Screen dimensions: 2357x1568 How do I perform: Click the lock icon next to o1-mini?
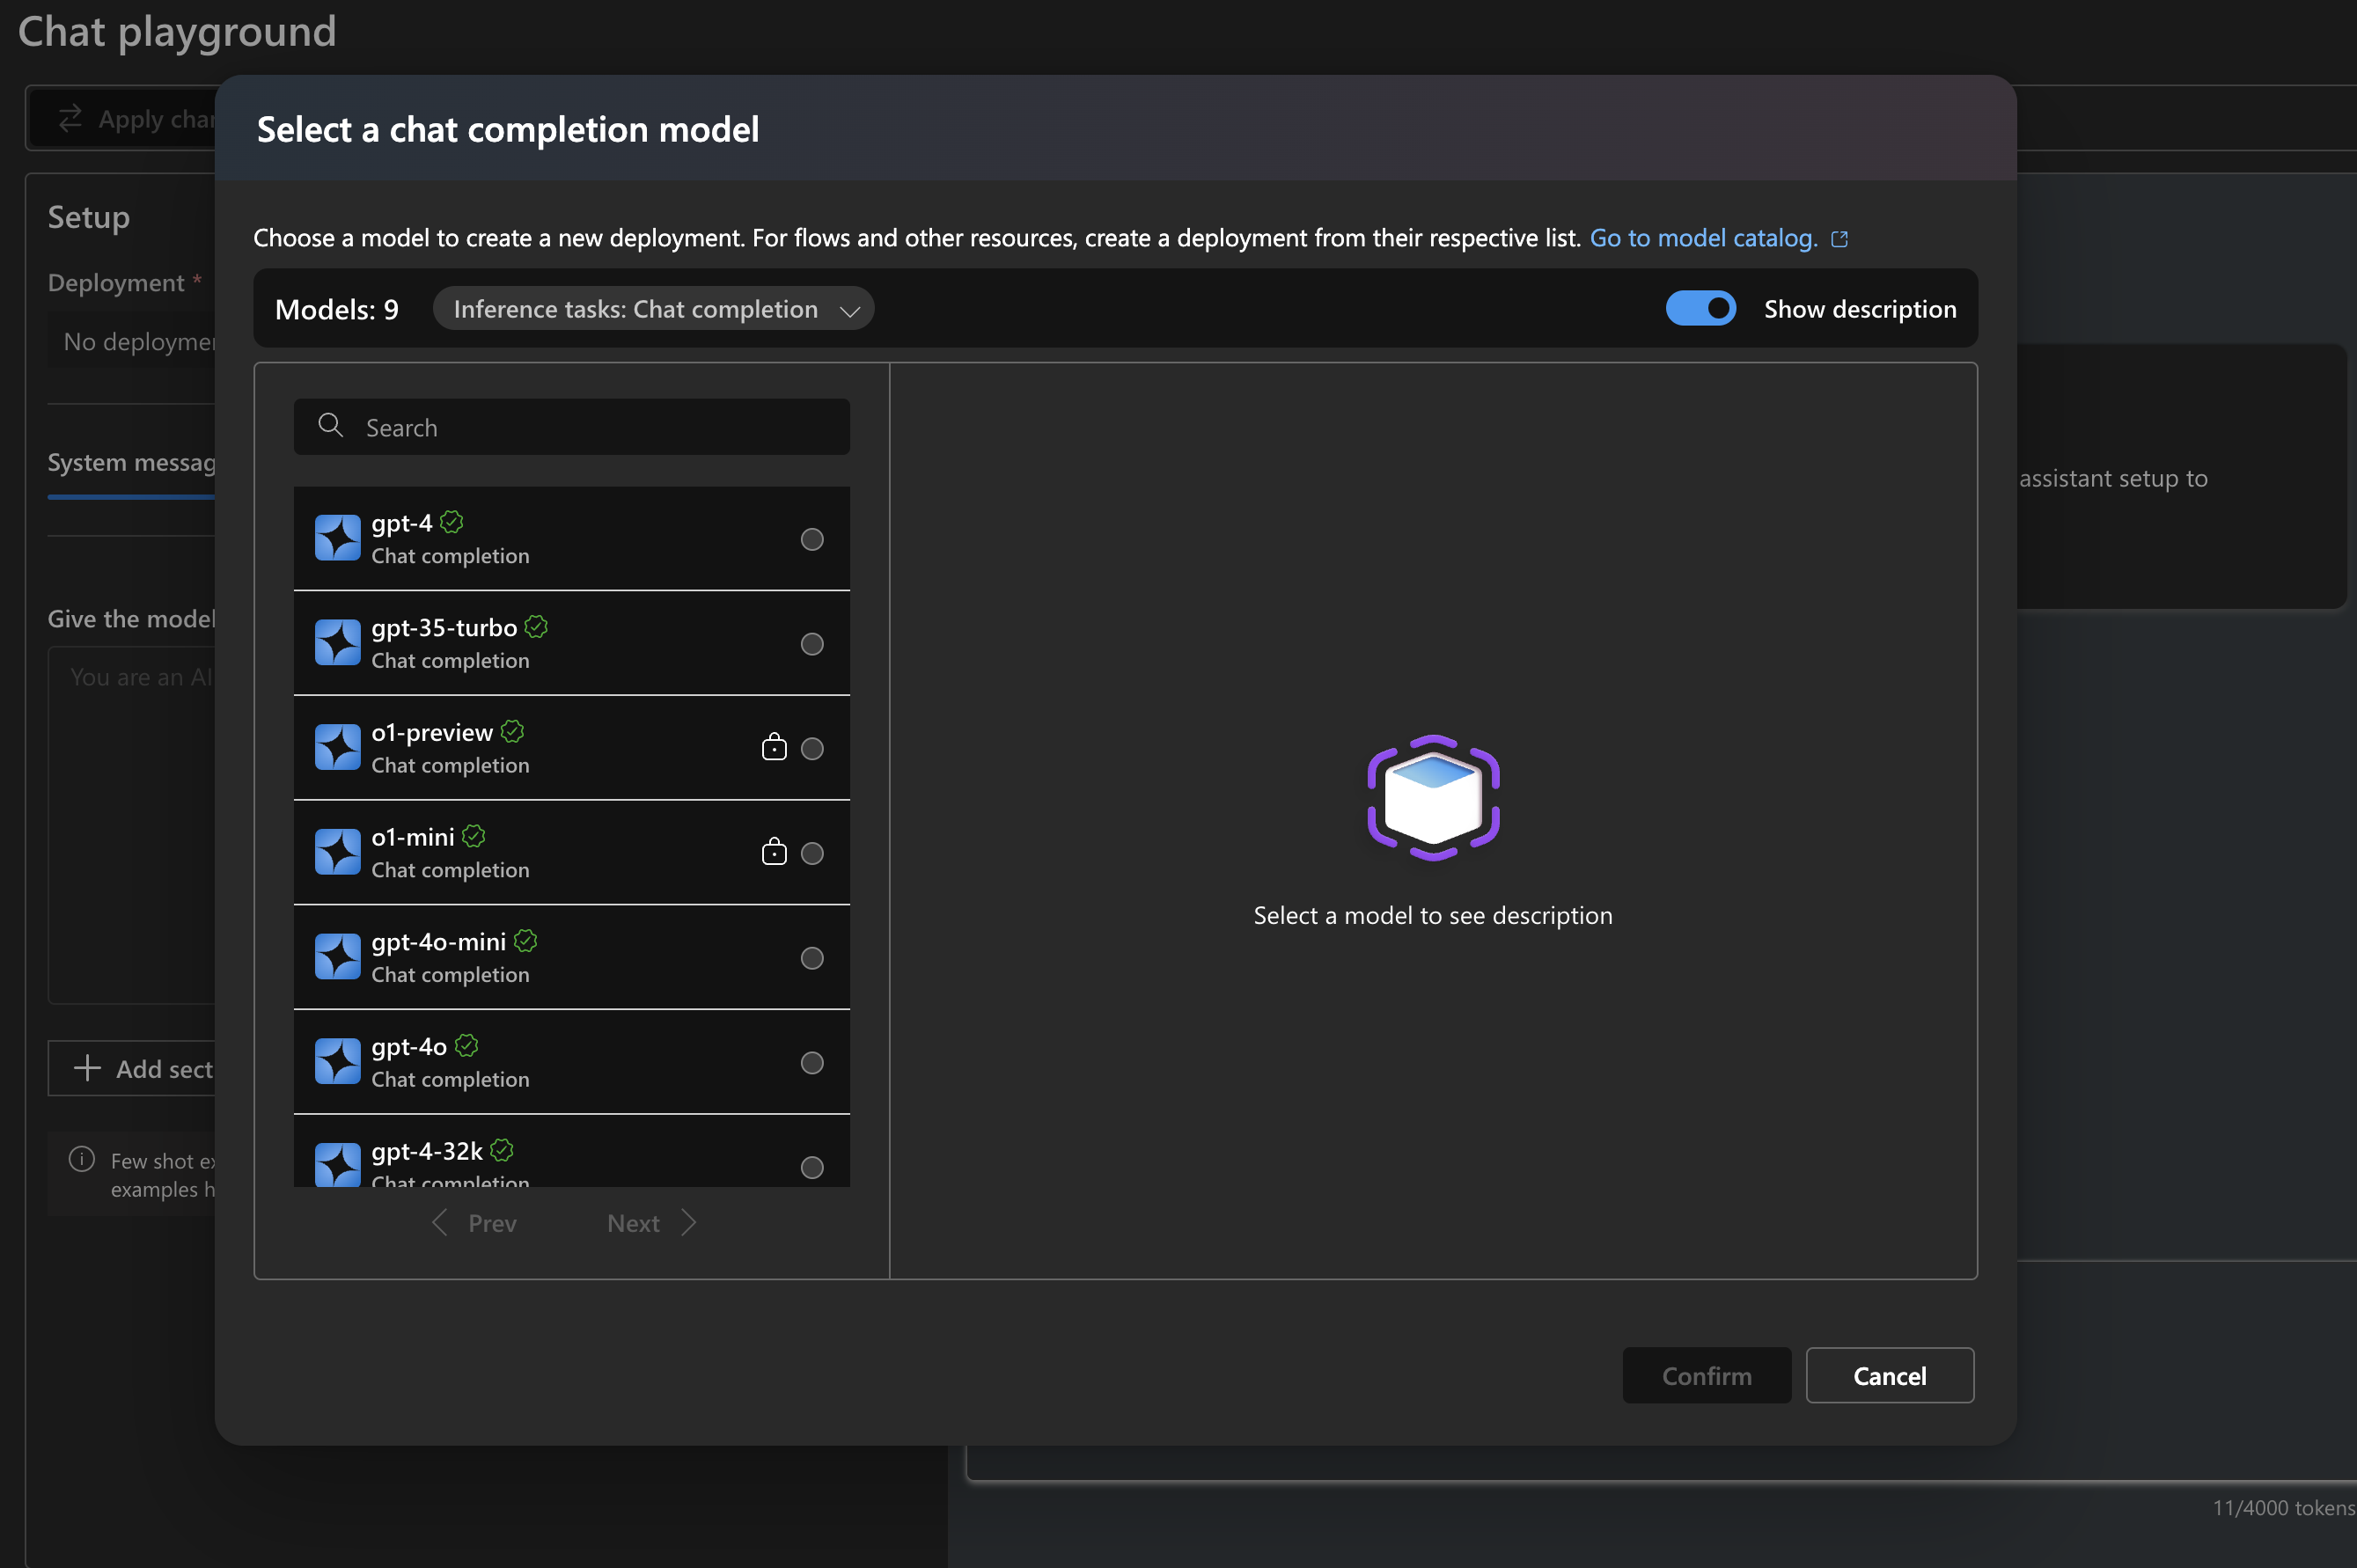point(774,853)
